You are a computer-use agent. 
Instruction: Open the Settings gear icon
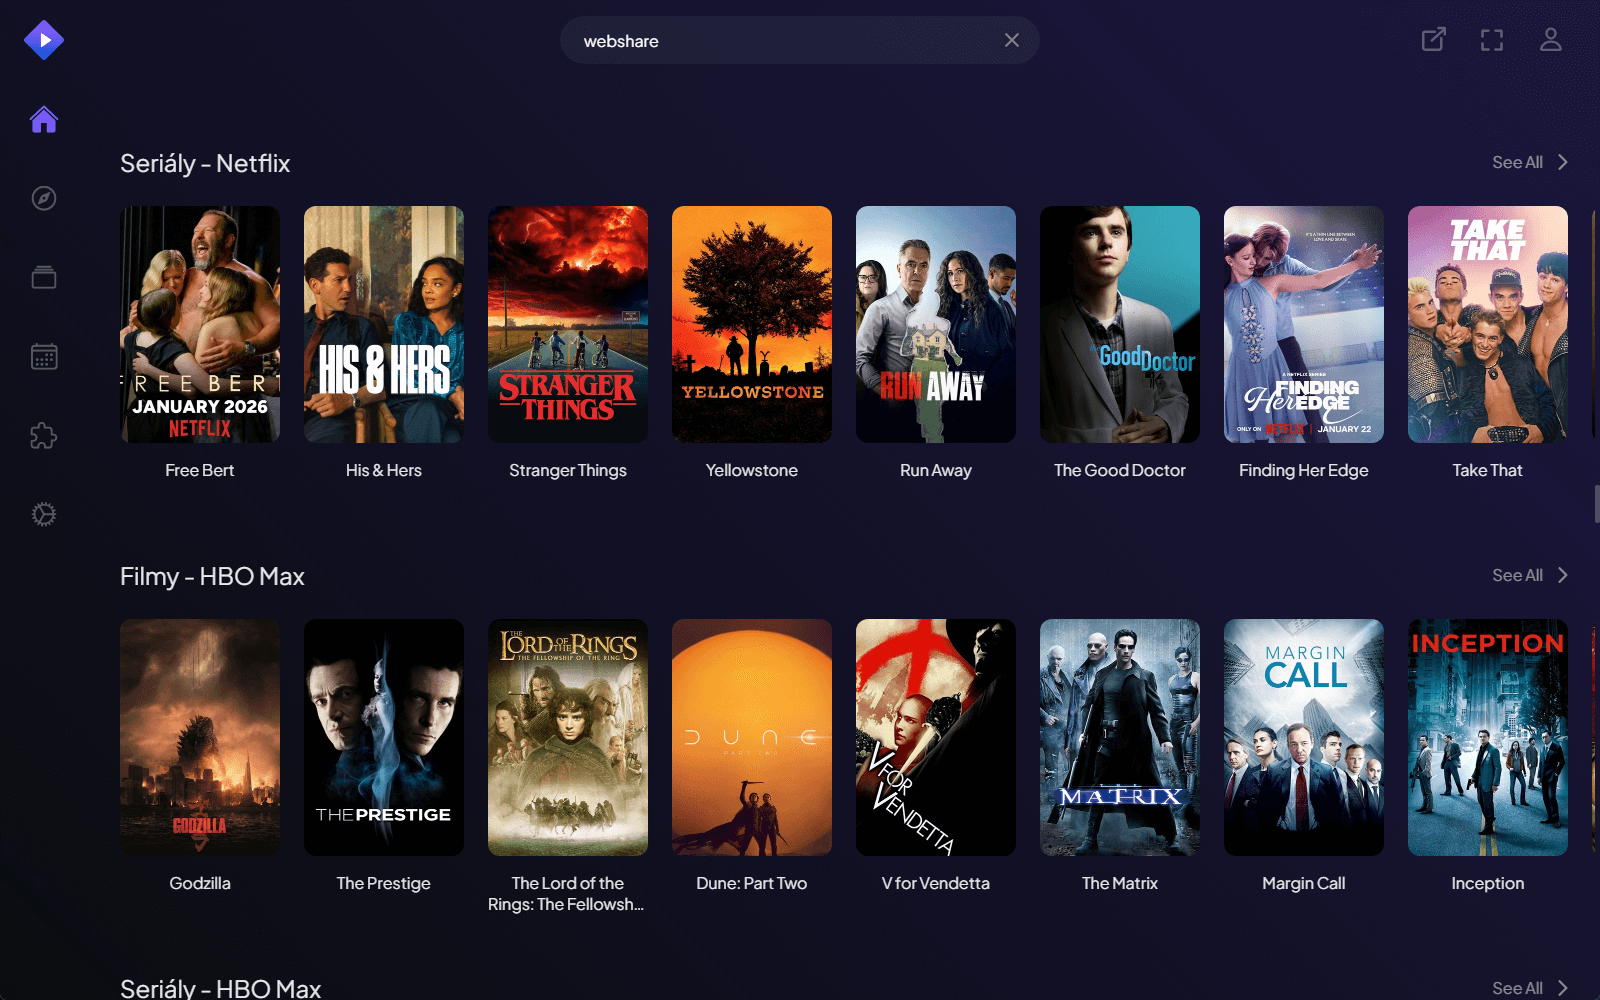pyautogui.click(x=44, y=514)
